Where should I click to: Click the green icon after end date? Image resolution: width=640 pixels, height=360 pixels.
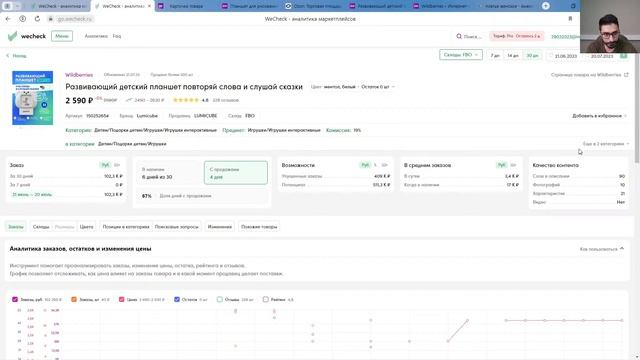click(624, 55)
